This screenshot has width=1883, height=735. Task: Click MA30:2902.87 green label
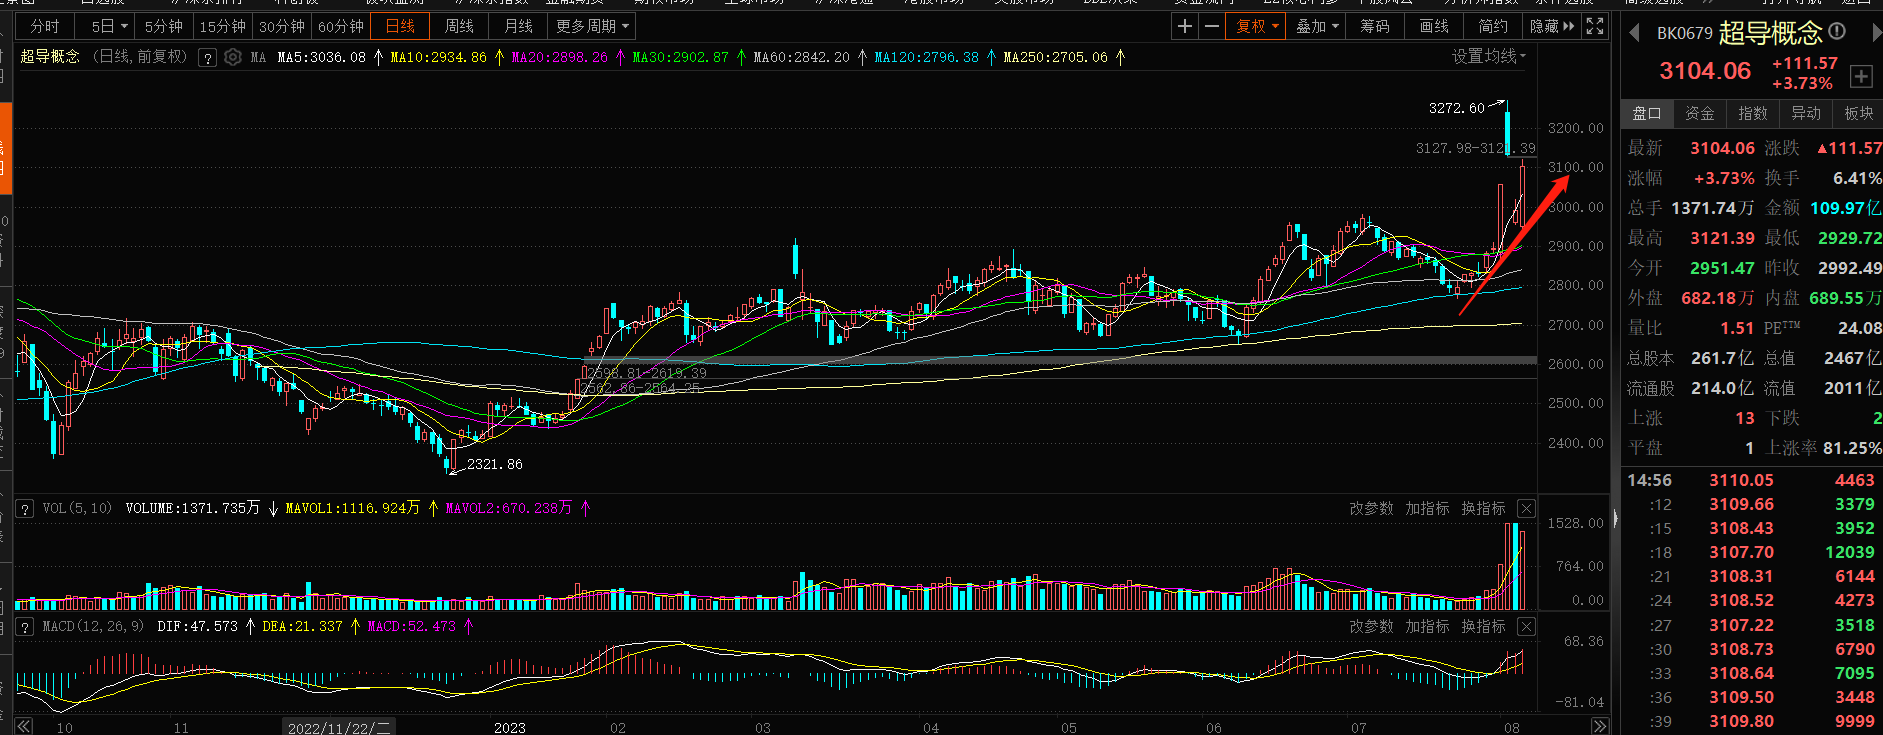tap(681, 57)
